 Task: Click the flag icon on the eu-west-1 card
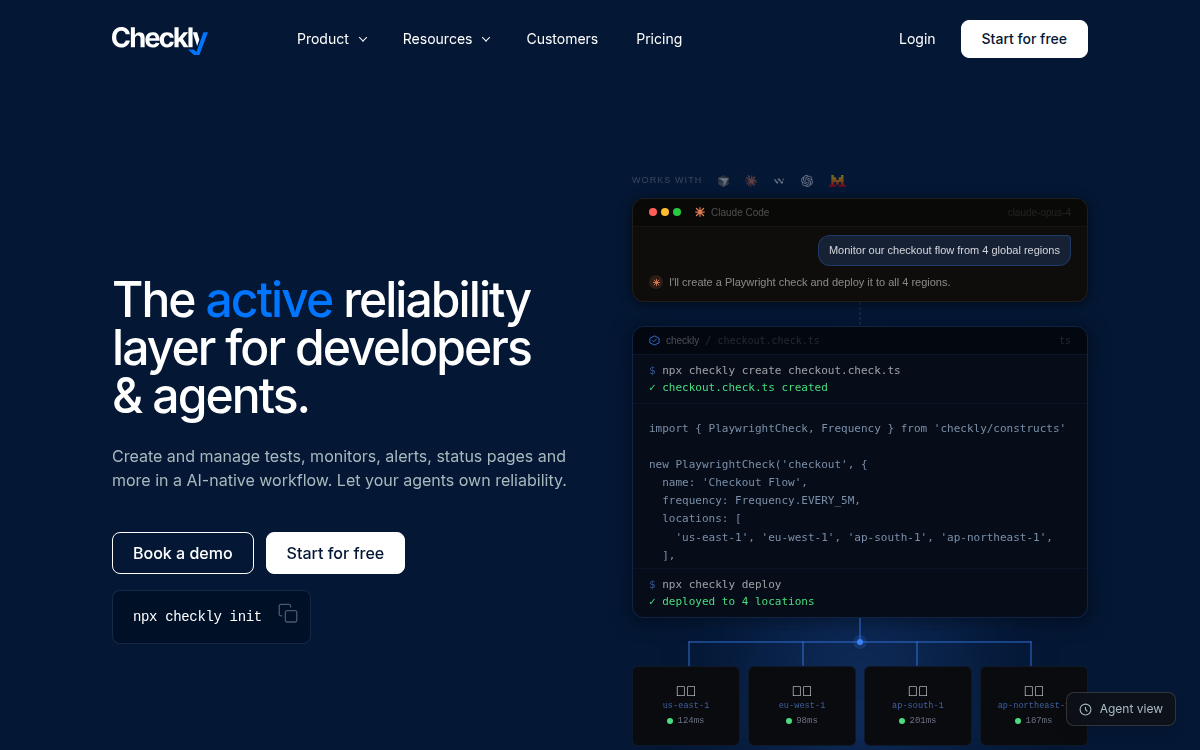(x=802, y=691)
